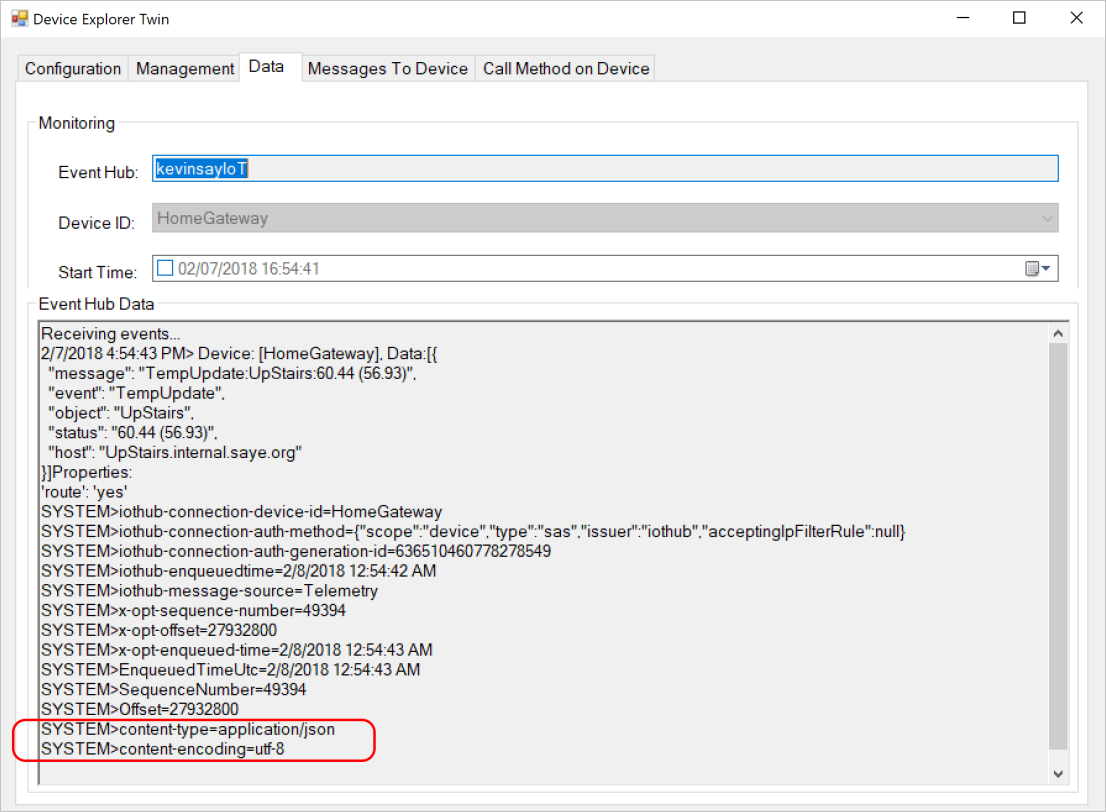Click the iothub-connection-auth-method line
The width and height of the screenshot is (1106, 812).
click(473, 531)
